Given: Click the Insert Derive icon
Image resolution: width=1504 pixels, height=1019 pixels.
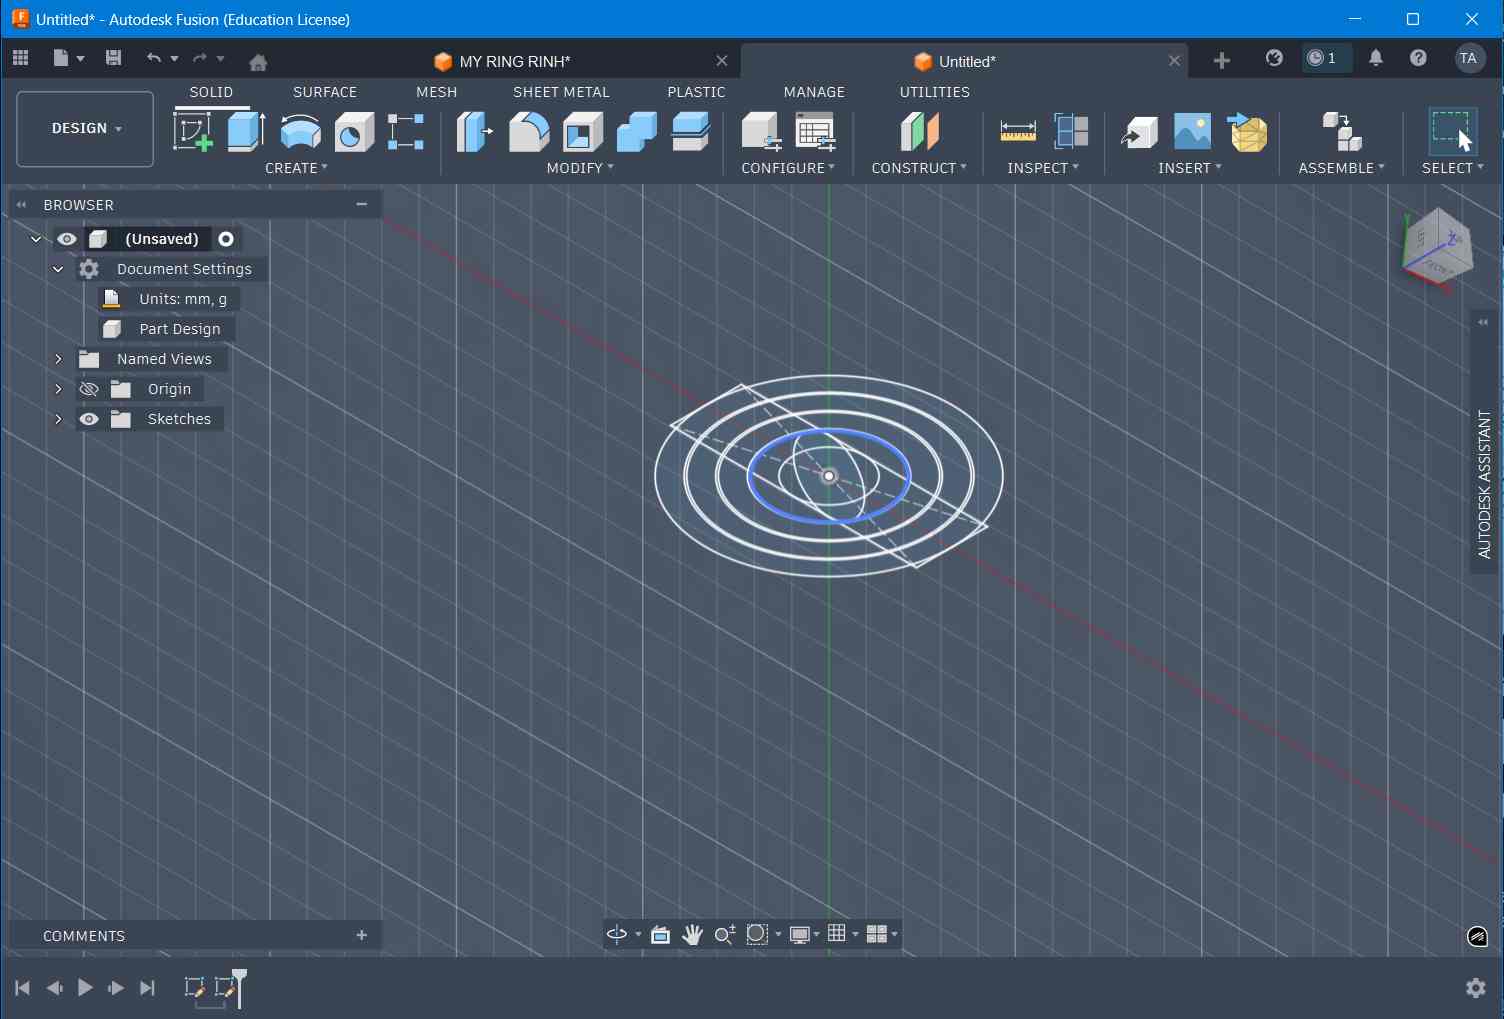Looking at the screenshot, I should click(1139, 131).
